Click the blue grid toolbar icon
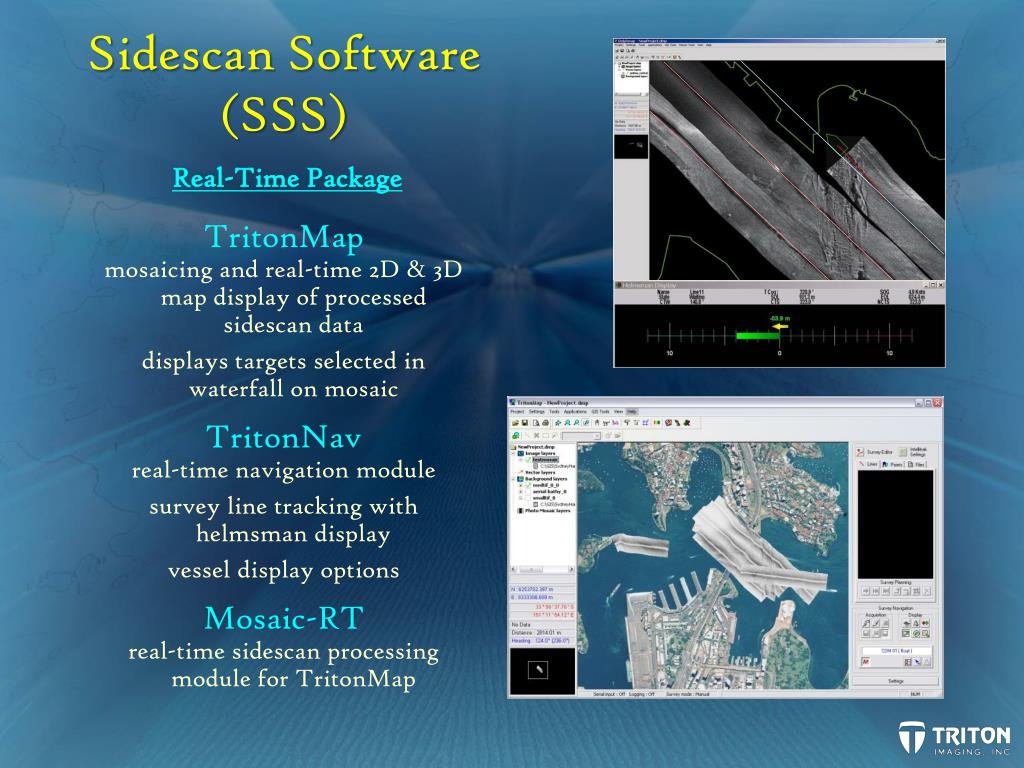Image resolution: width=1024 pixels, height=768 pixels. [x=645, y=423]
